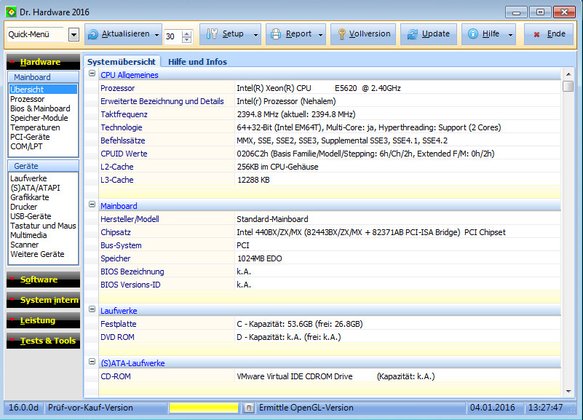The height and width of the screenshot is (420, 583).
Task: Click the Ende button label
Action: pyautogui.click(x=556, y=34)
